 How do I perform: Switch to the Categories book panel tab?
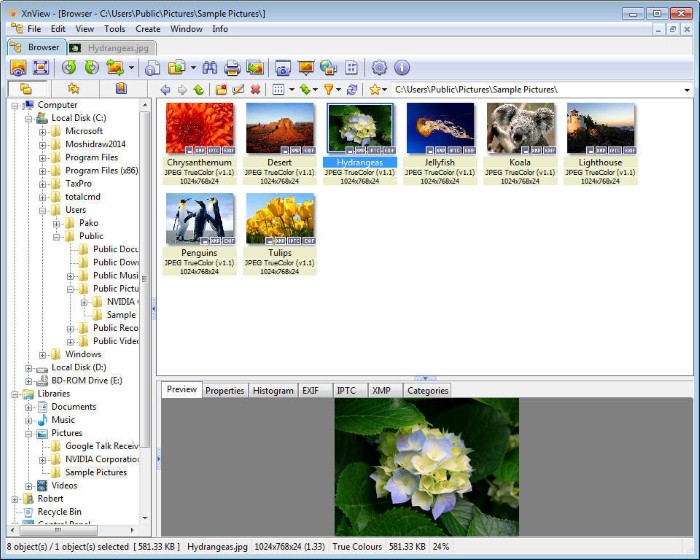coord(121,88)
